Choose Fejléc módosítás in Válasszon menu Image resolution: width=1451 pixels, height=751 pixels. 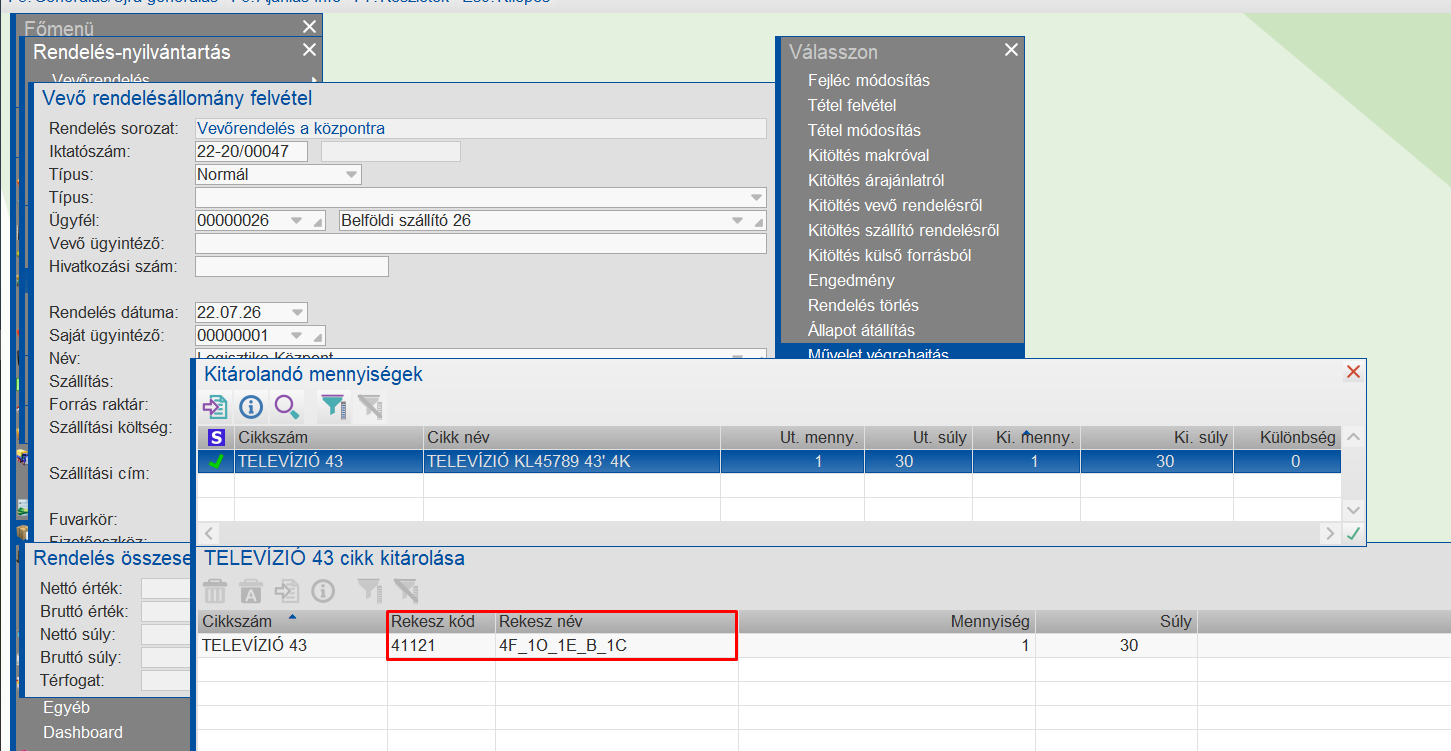pos(869,80)
